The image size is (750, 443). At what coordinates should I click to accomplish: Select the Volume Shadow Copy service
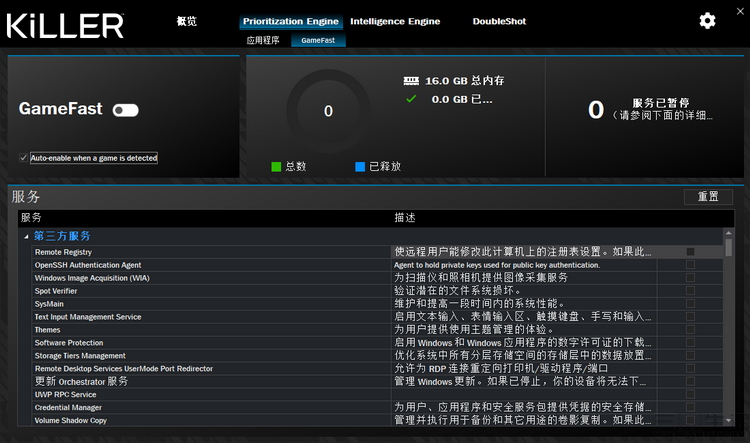click(x=377, y=420)
